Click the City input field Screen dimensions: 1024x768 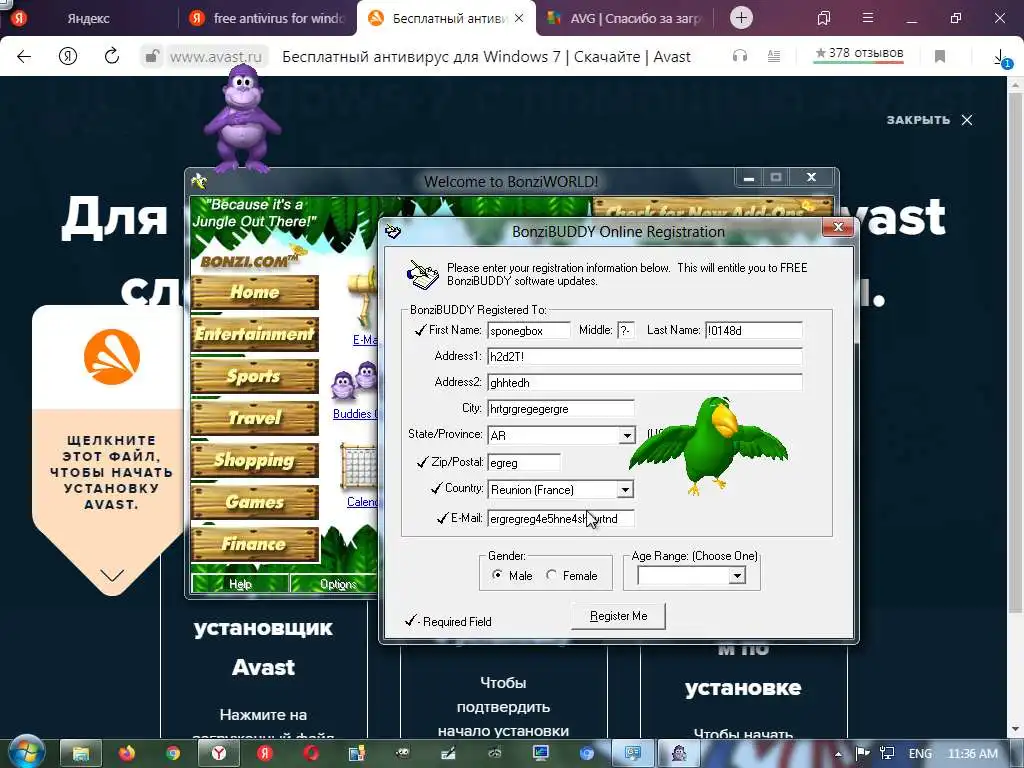561,409
